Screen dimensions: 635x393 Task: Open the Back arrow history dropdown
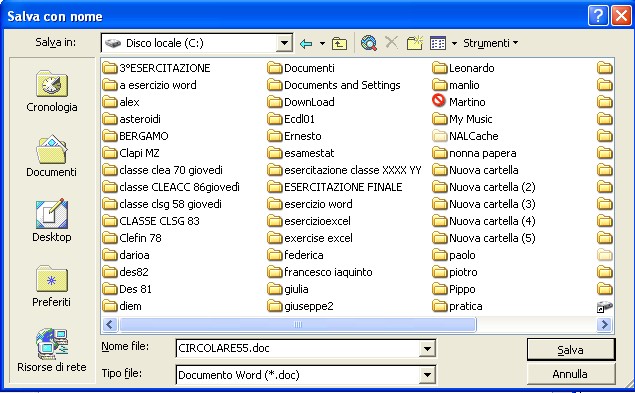pos(322,43)
